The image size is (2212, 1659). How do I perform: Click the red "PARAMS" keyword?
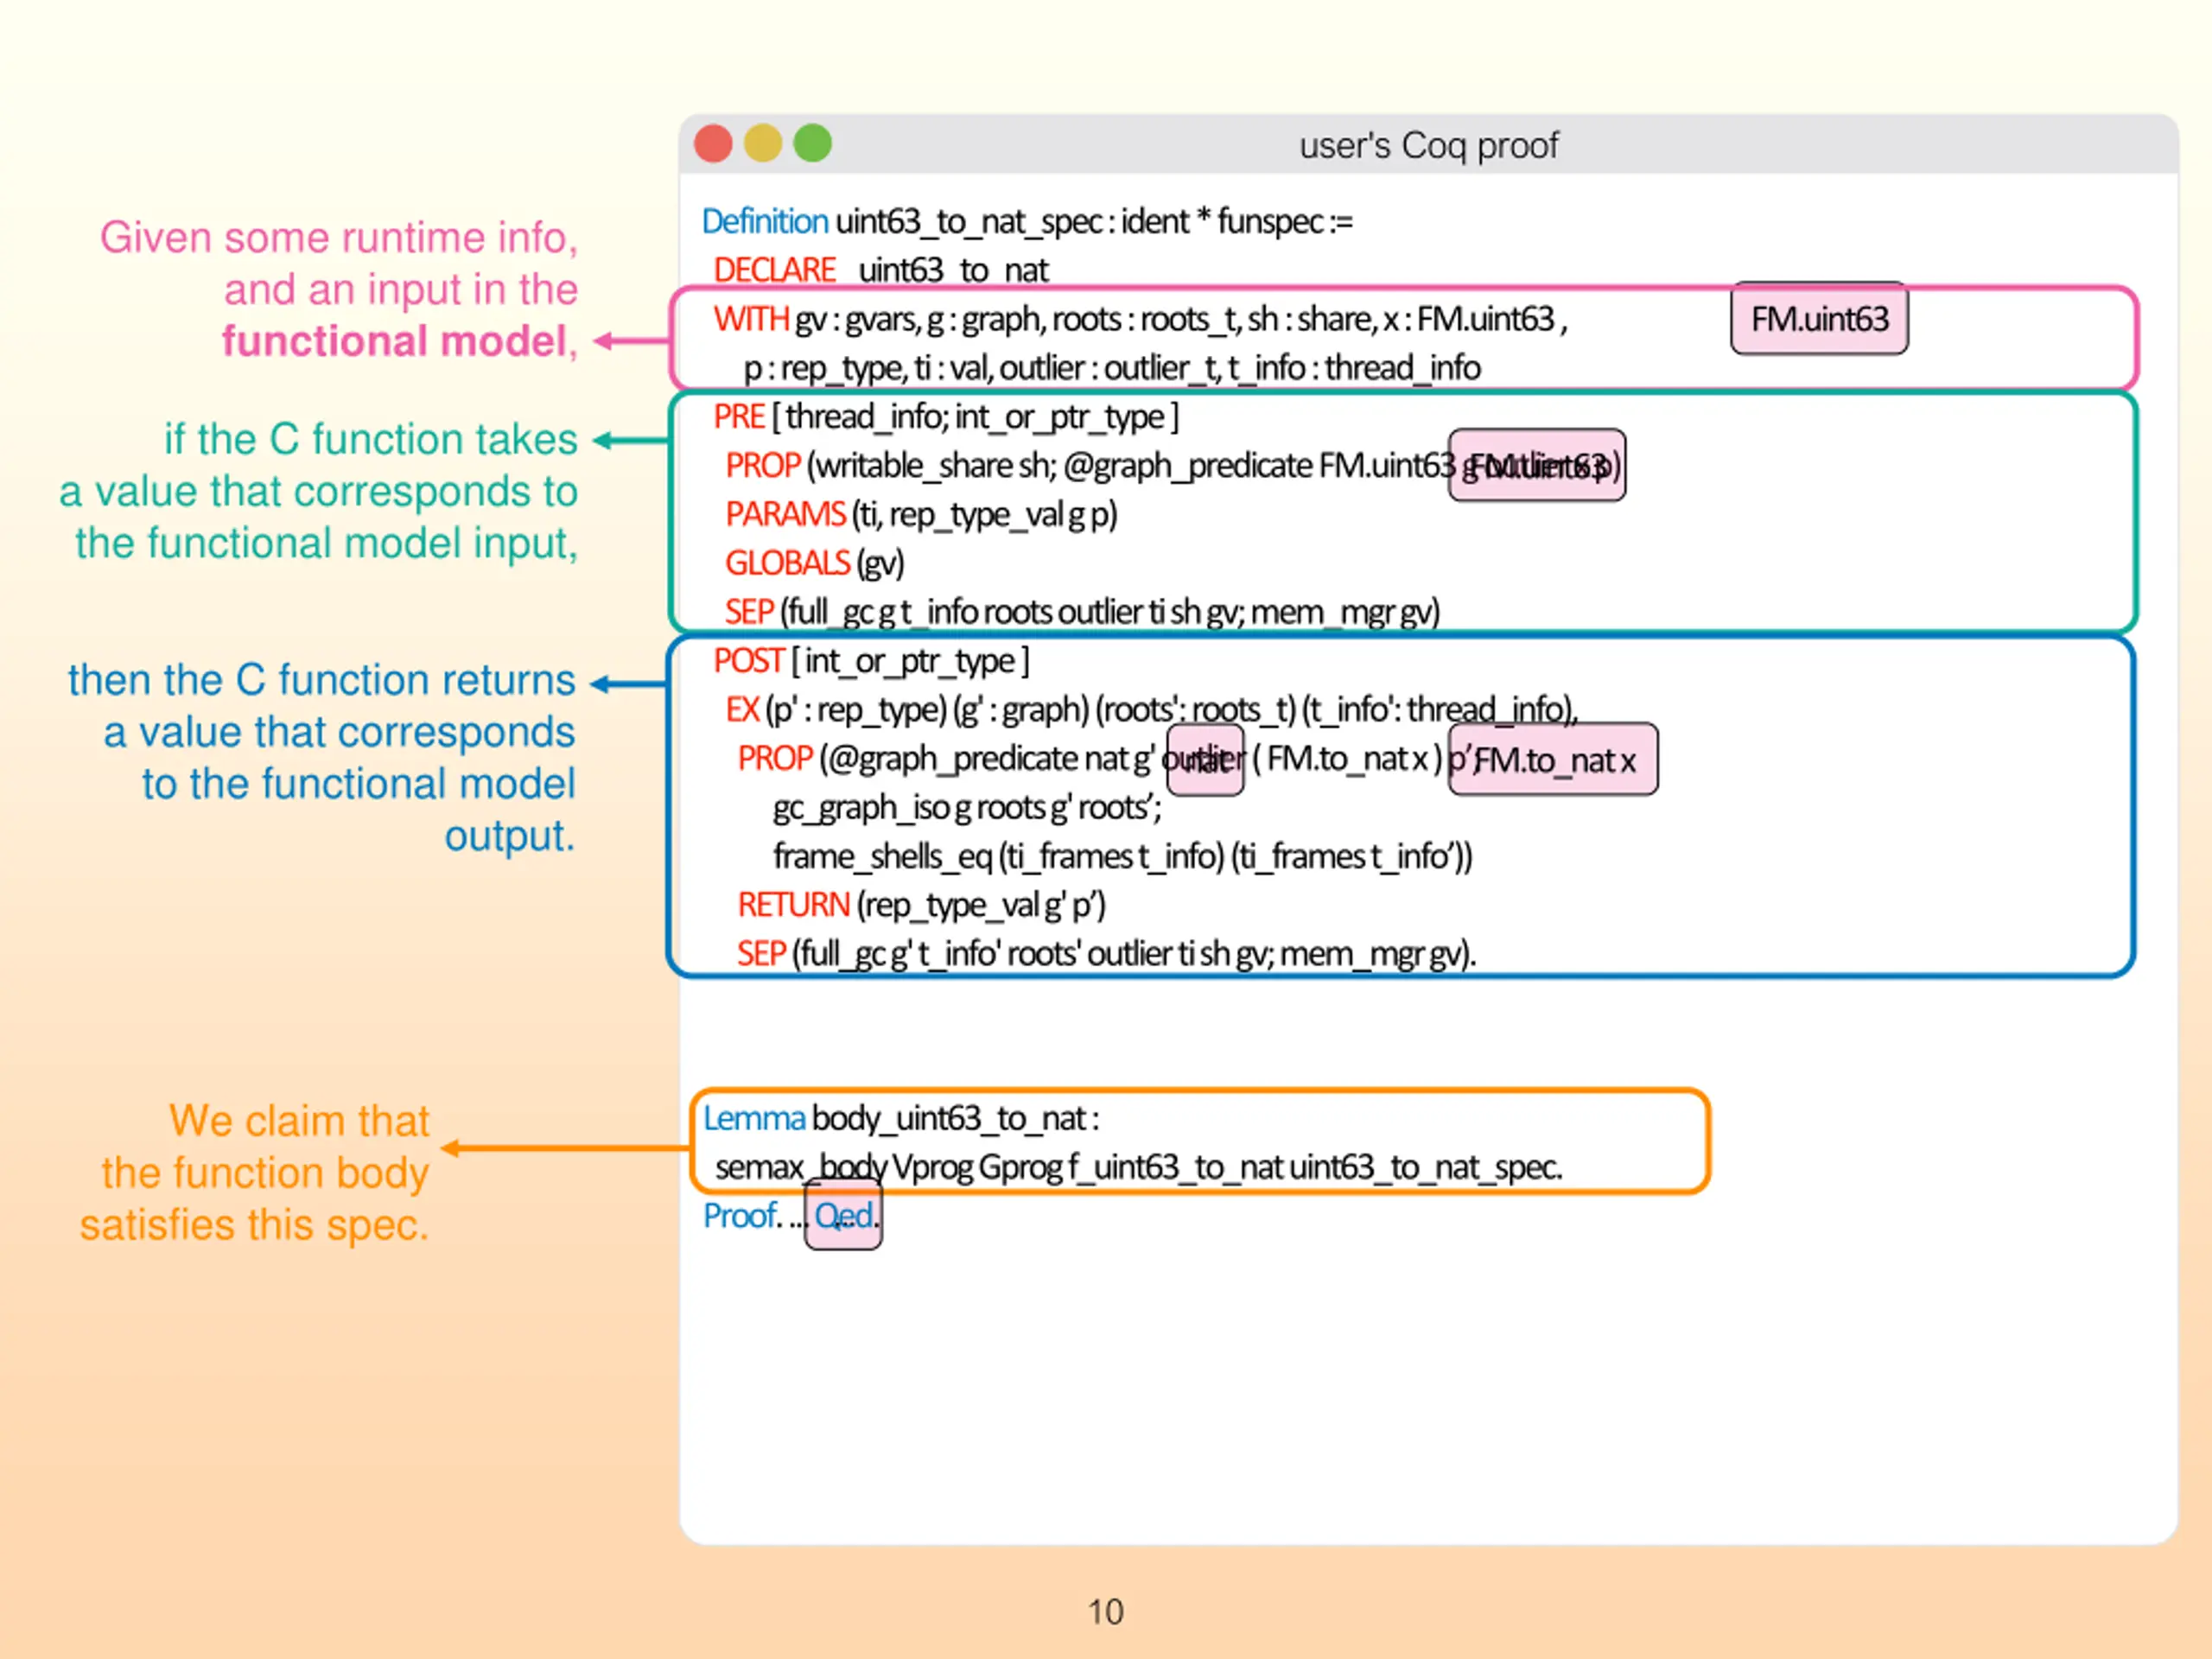click(785, 514)
